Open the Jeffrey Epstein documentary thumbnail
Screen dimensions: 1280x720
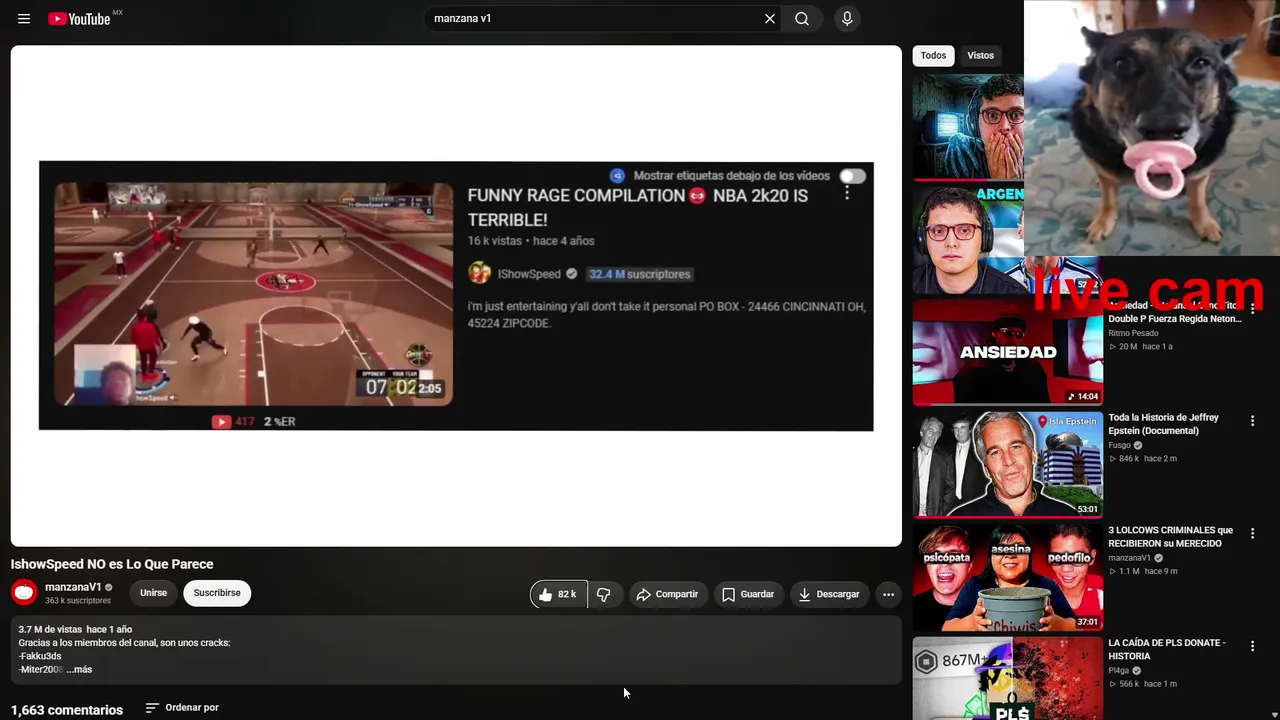(1008, 464)
